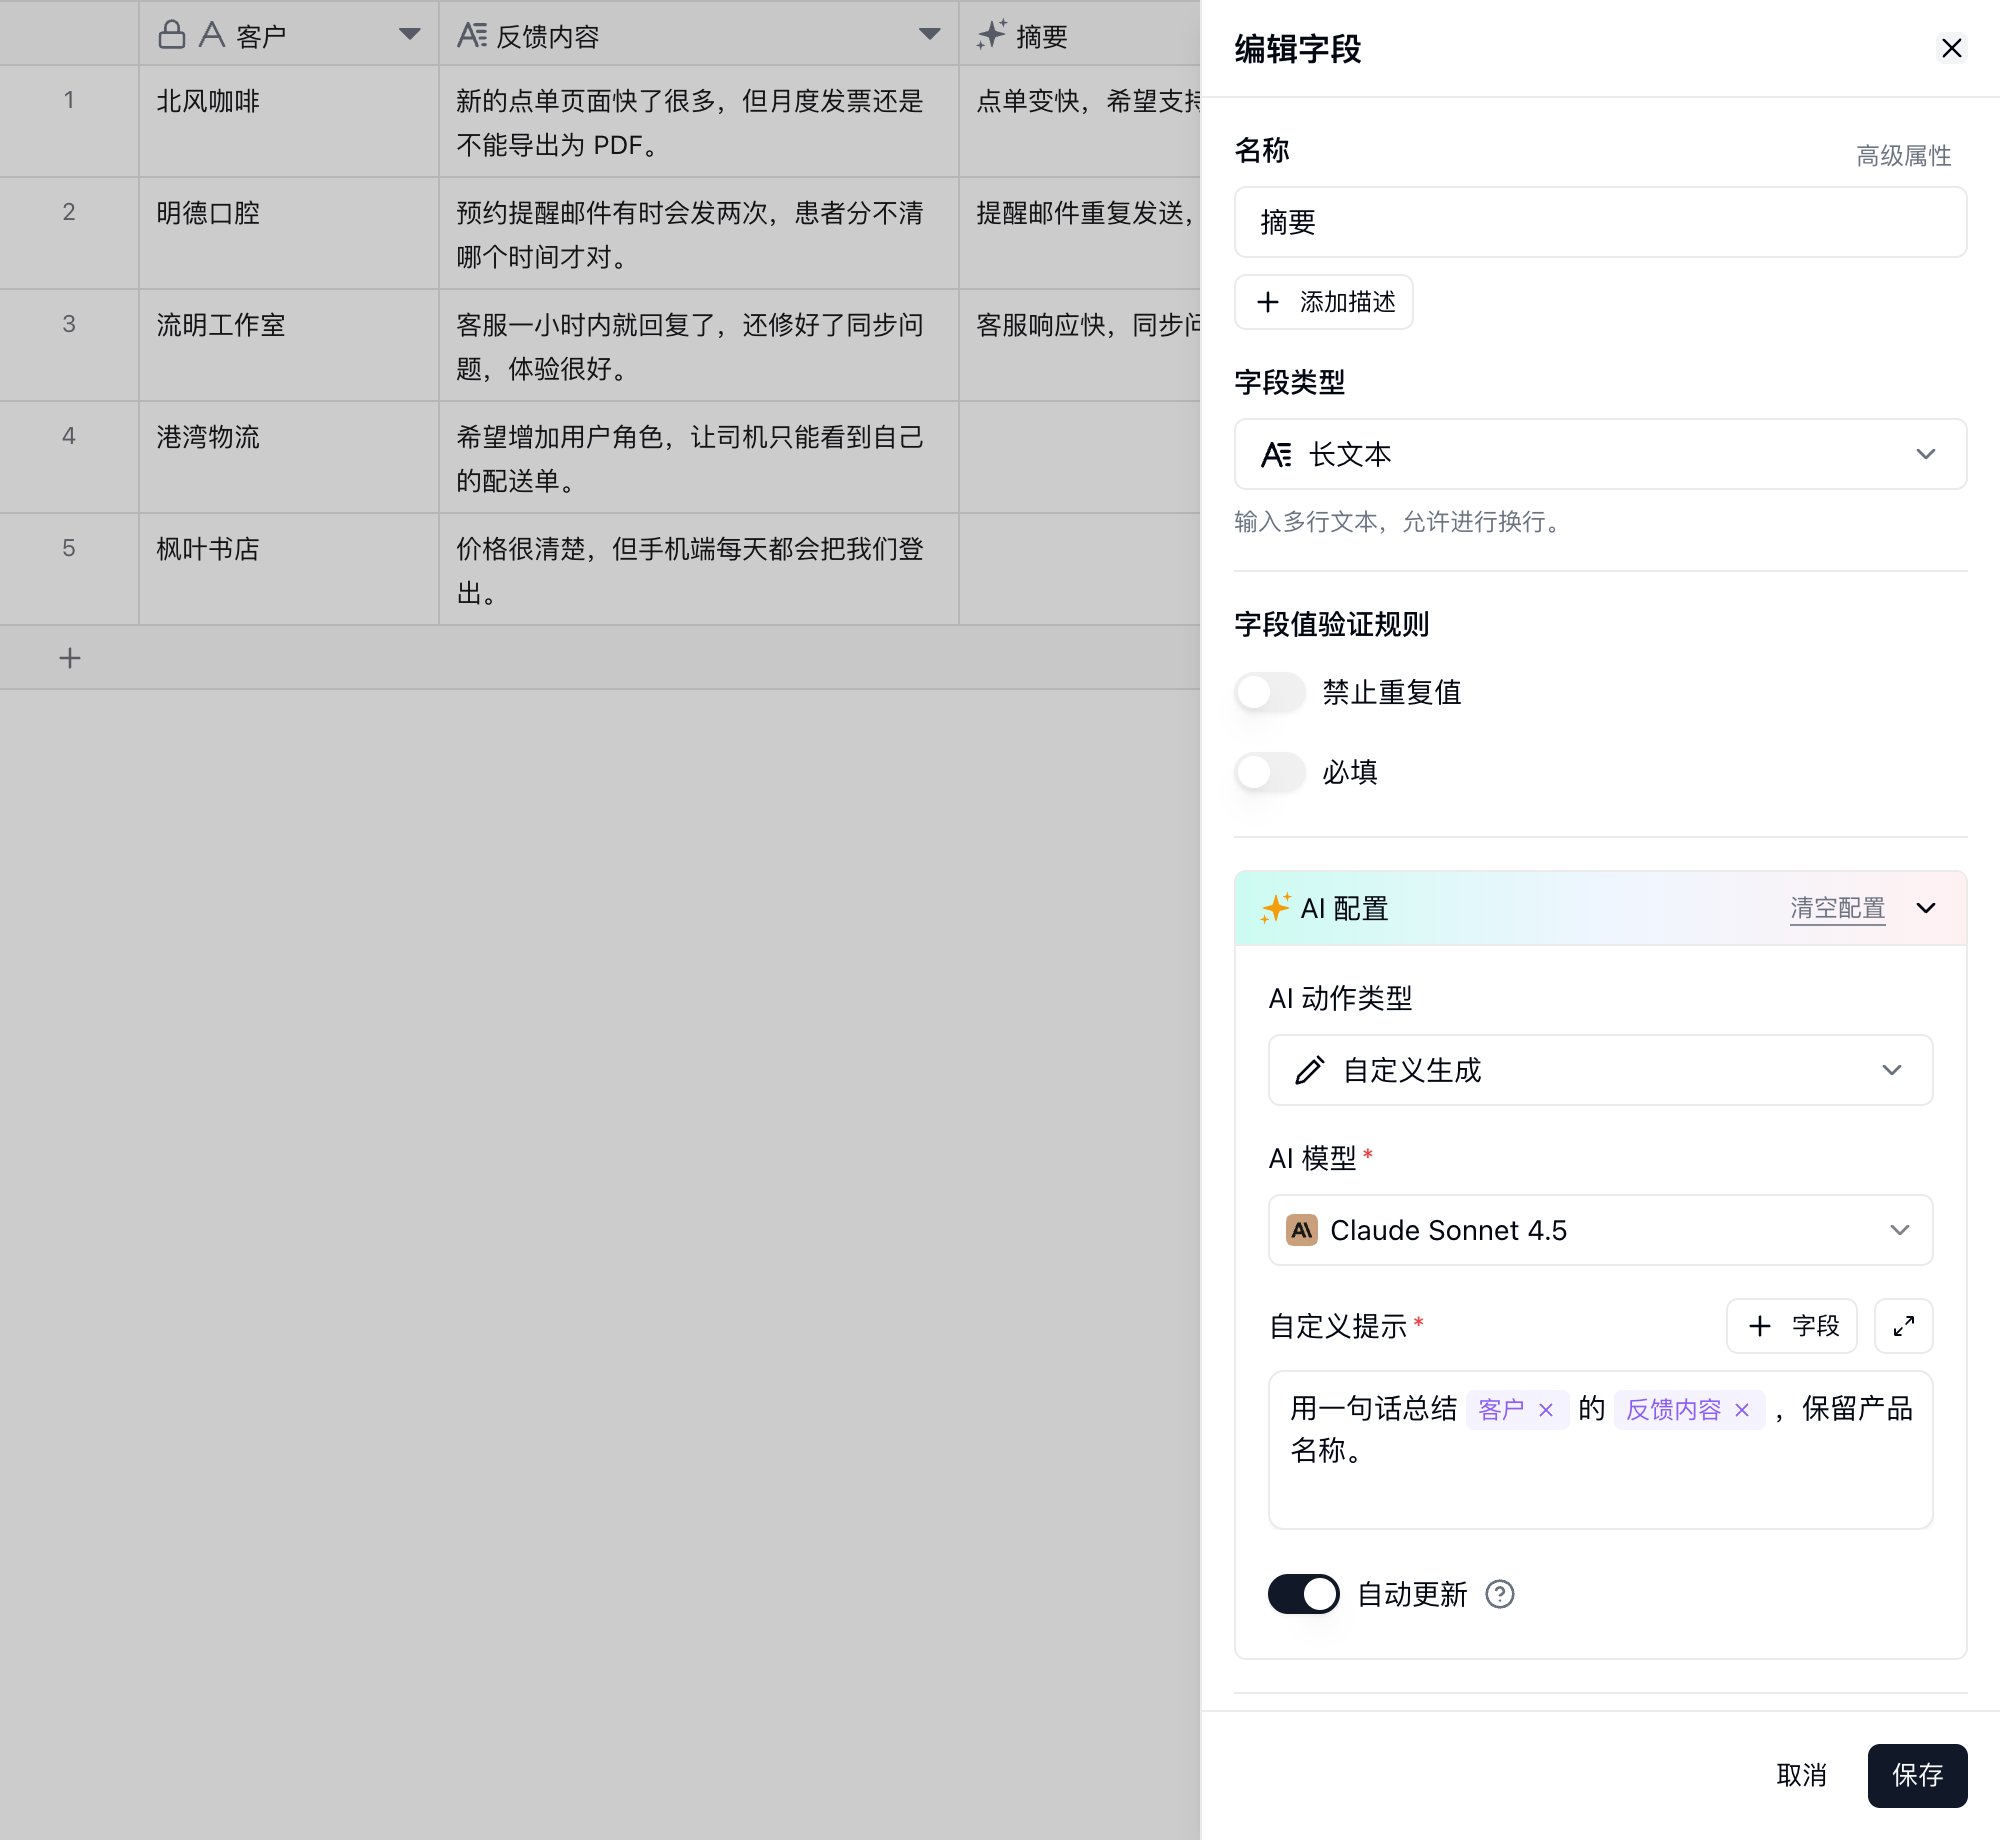Open the AI 模型 Claude Sonnet 4.5 dropdown
The height and width of the screenshot is (1840, 2000).
1600,1230
